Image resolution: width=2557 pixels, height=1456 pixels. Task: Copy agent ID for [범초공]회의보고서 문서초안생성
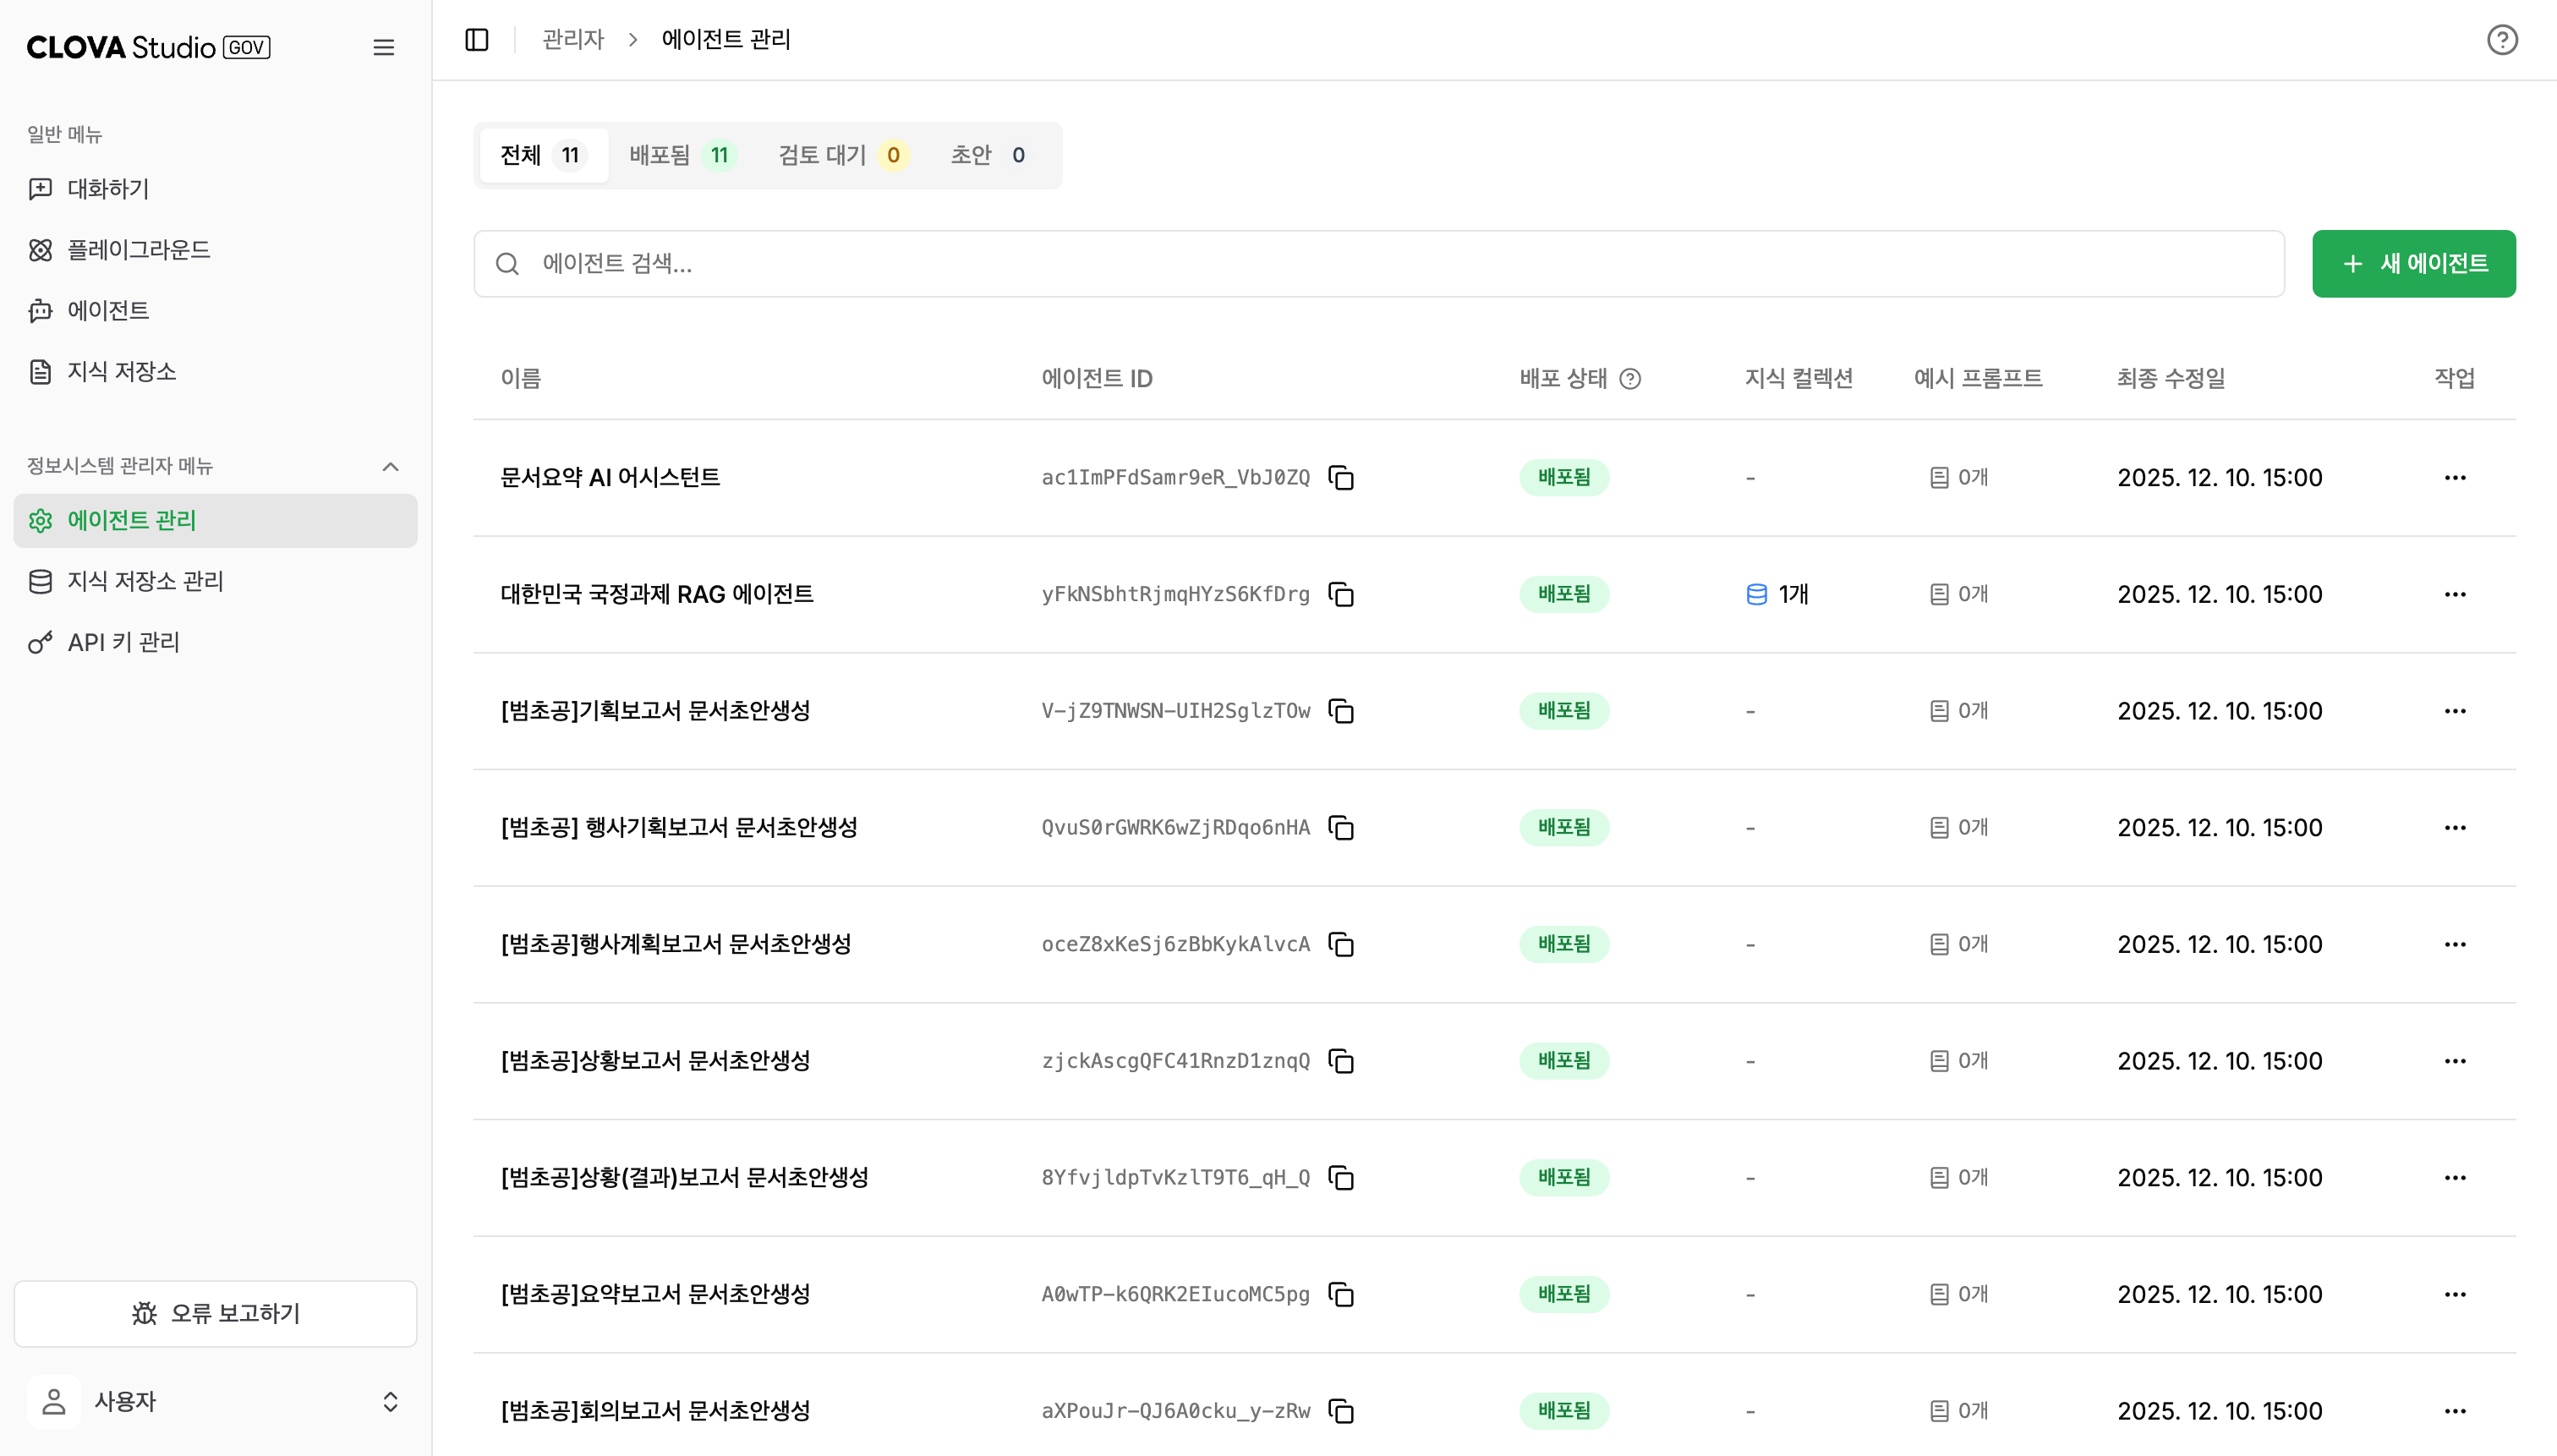[x=1341, y=1411]
